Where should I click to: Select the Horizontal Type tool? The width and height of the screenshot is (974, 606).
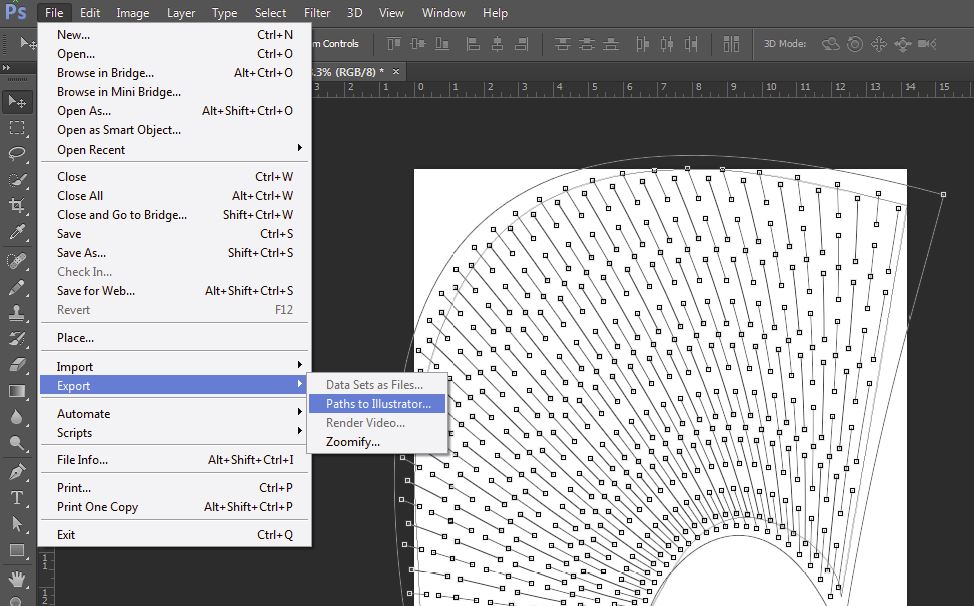(x=17, y=498)
